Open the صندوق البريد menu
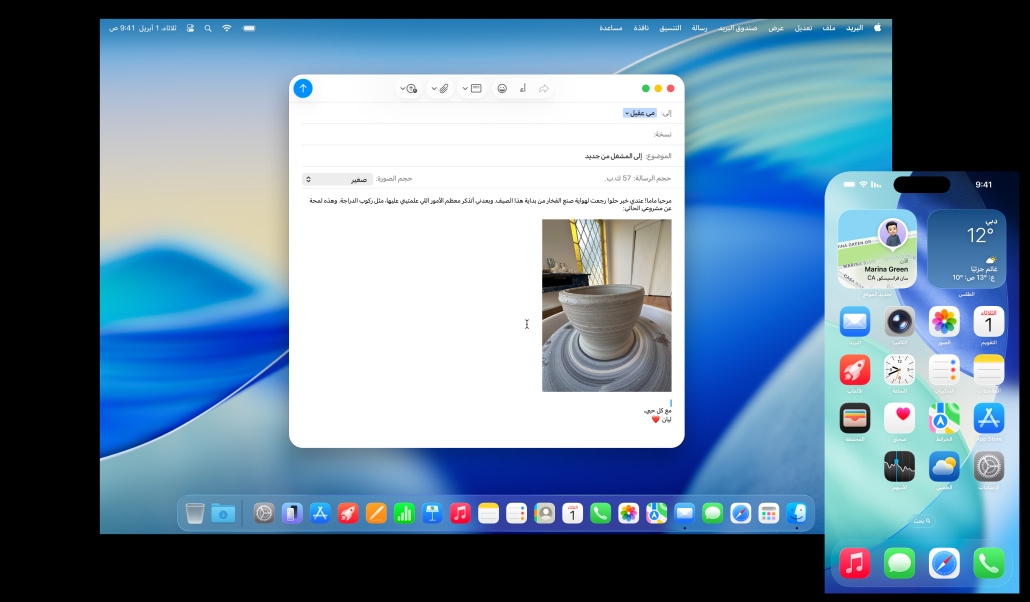Image resolution: width=1030 pixels, height=602 pixels. (x=737, y=28)
